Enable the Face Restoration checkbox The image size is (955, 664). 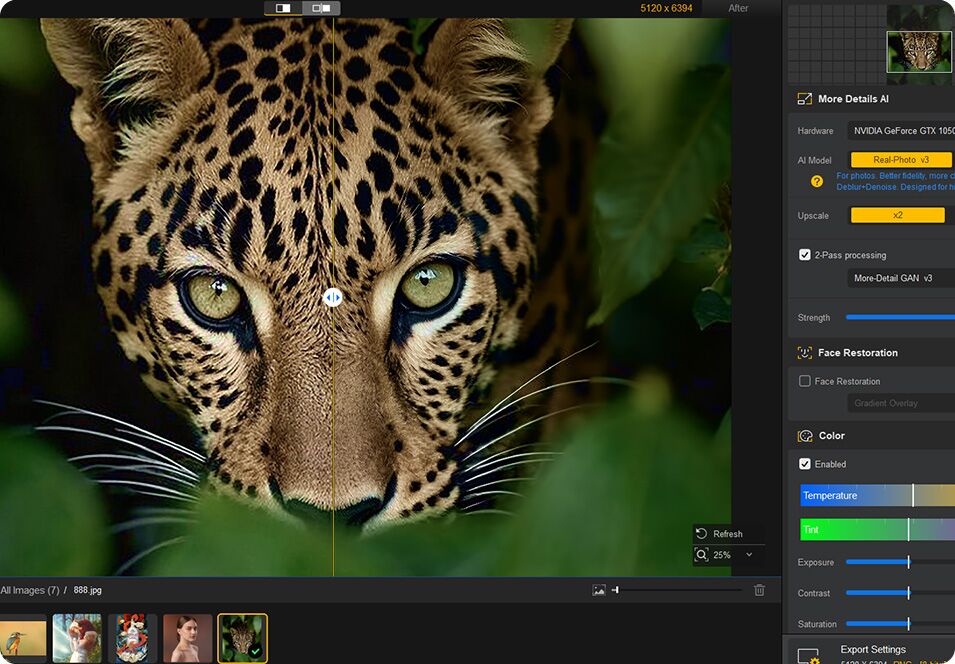805,381
